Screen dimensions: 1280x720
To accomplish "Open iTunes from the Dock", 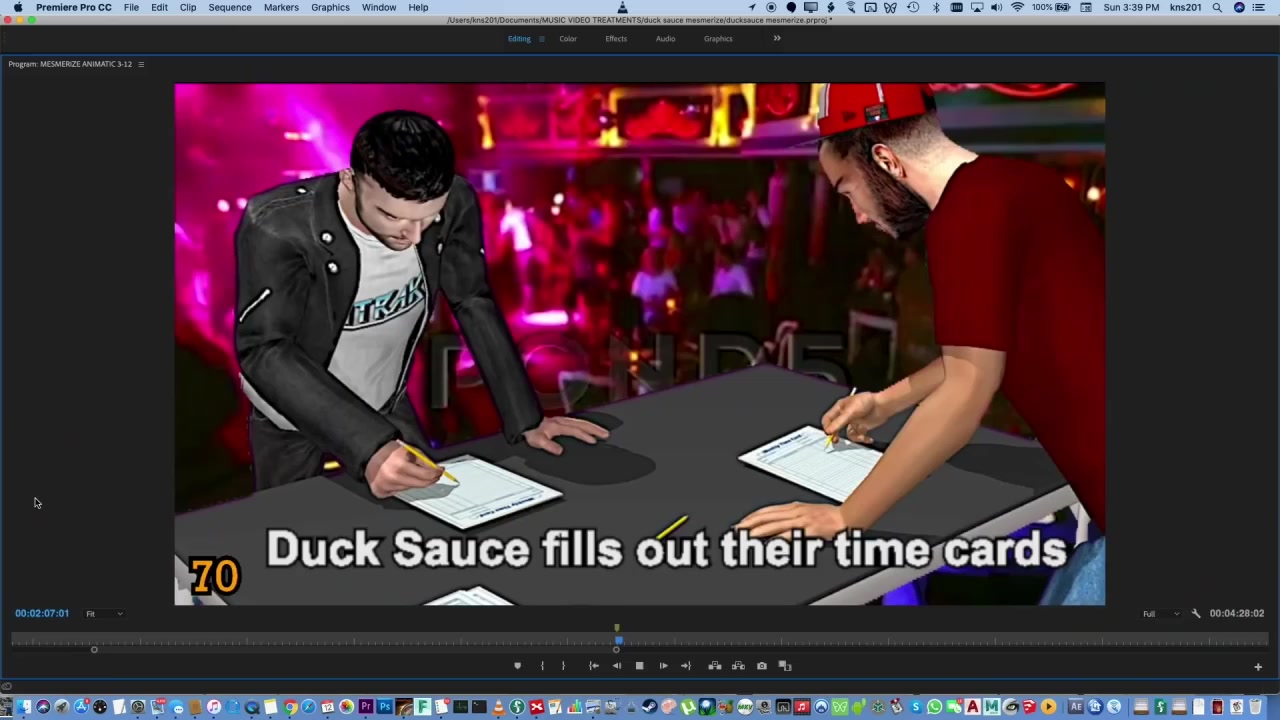I will 213,707.
